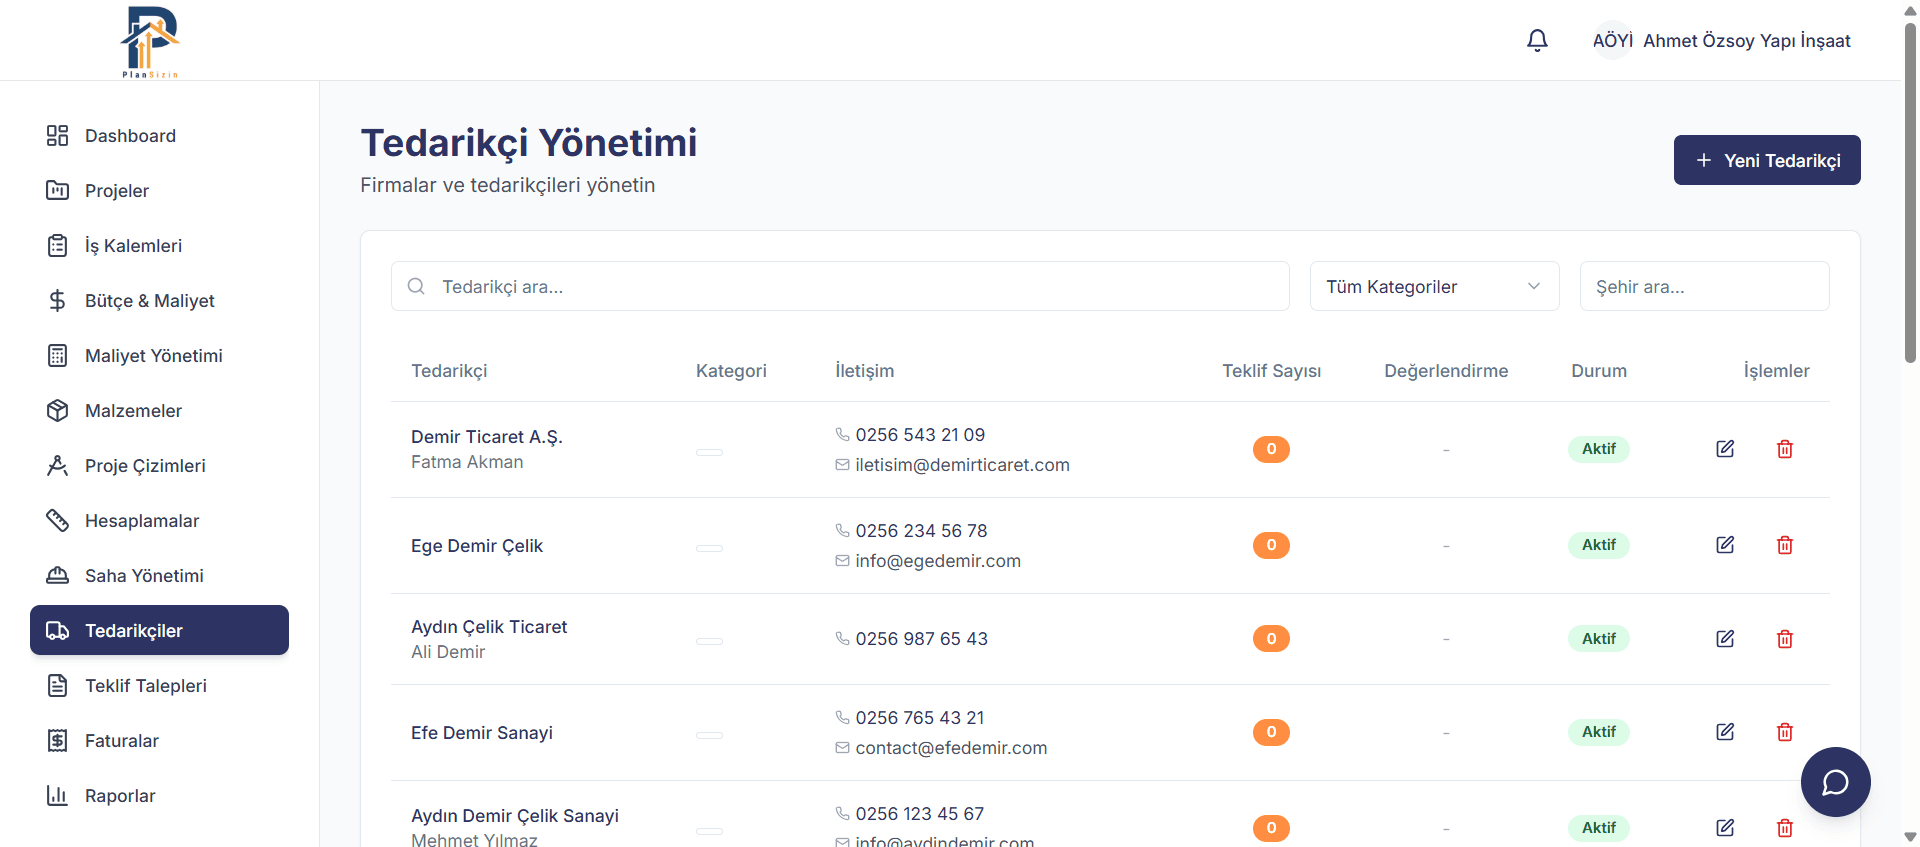Click the Aktif badge for Ege Demir Çelik
1920x847 pixels.
click(1598, 545)
